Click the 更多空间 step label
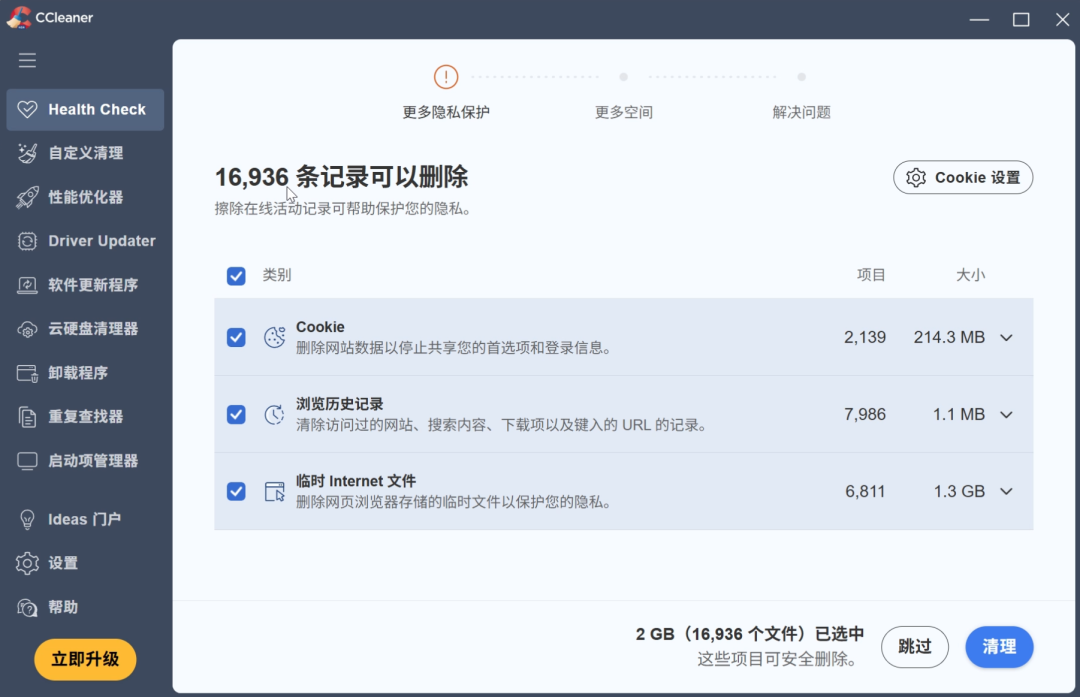 tap(623, 112)
